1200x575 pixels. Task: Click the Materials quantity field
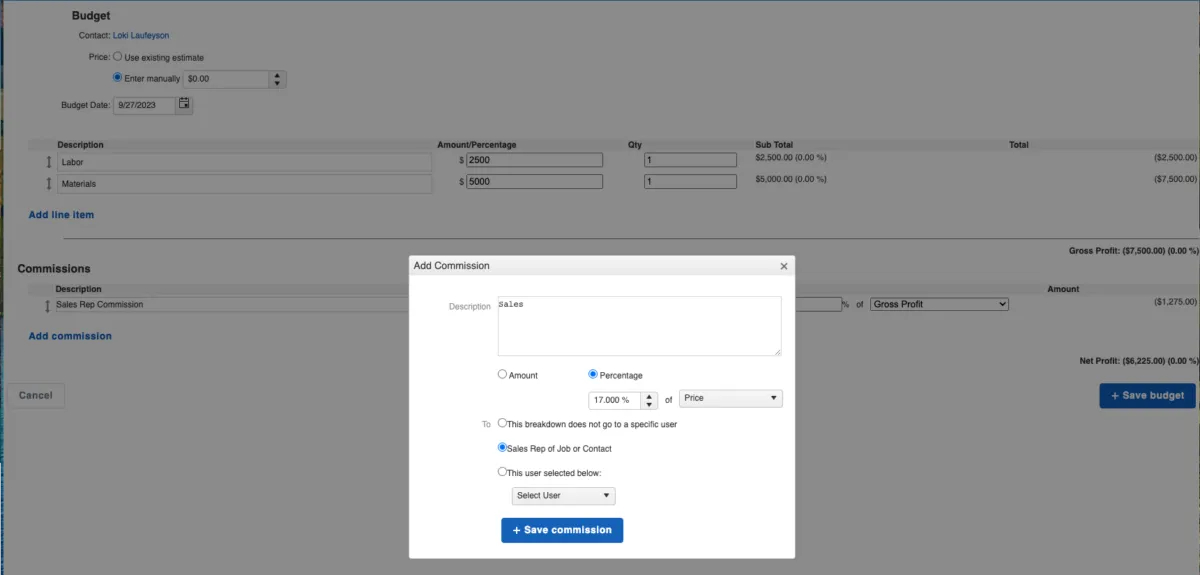click(691, 182)
